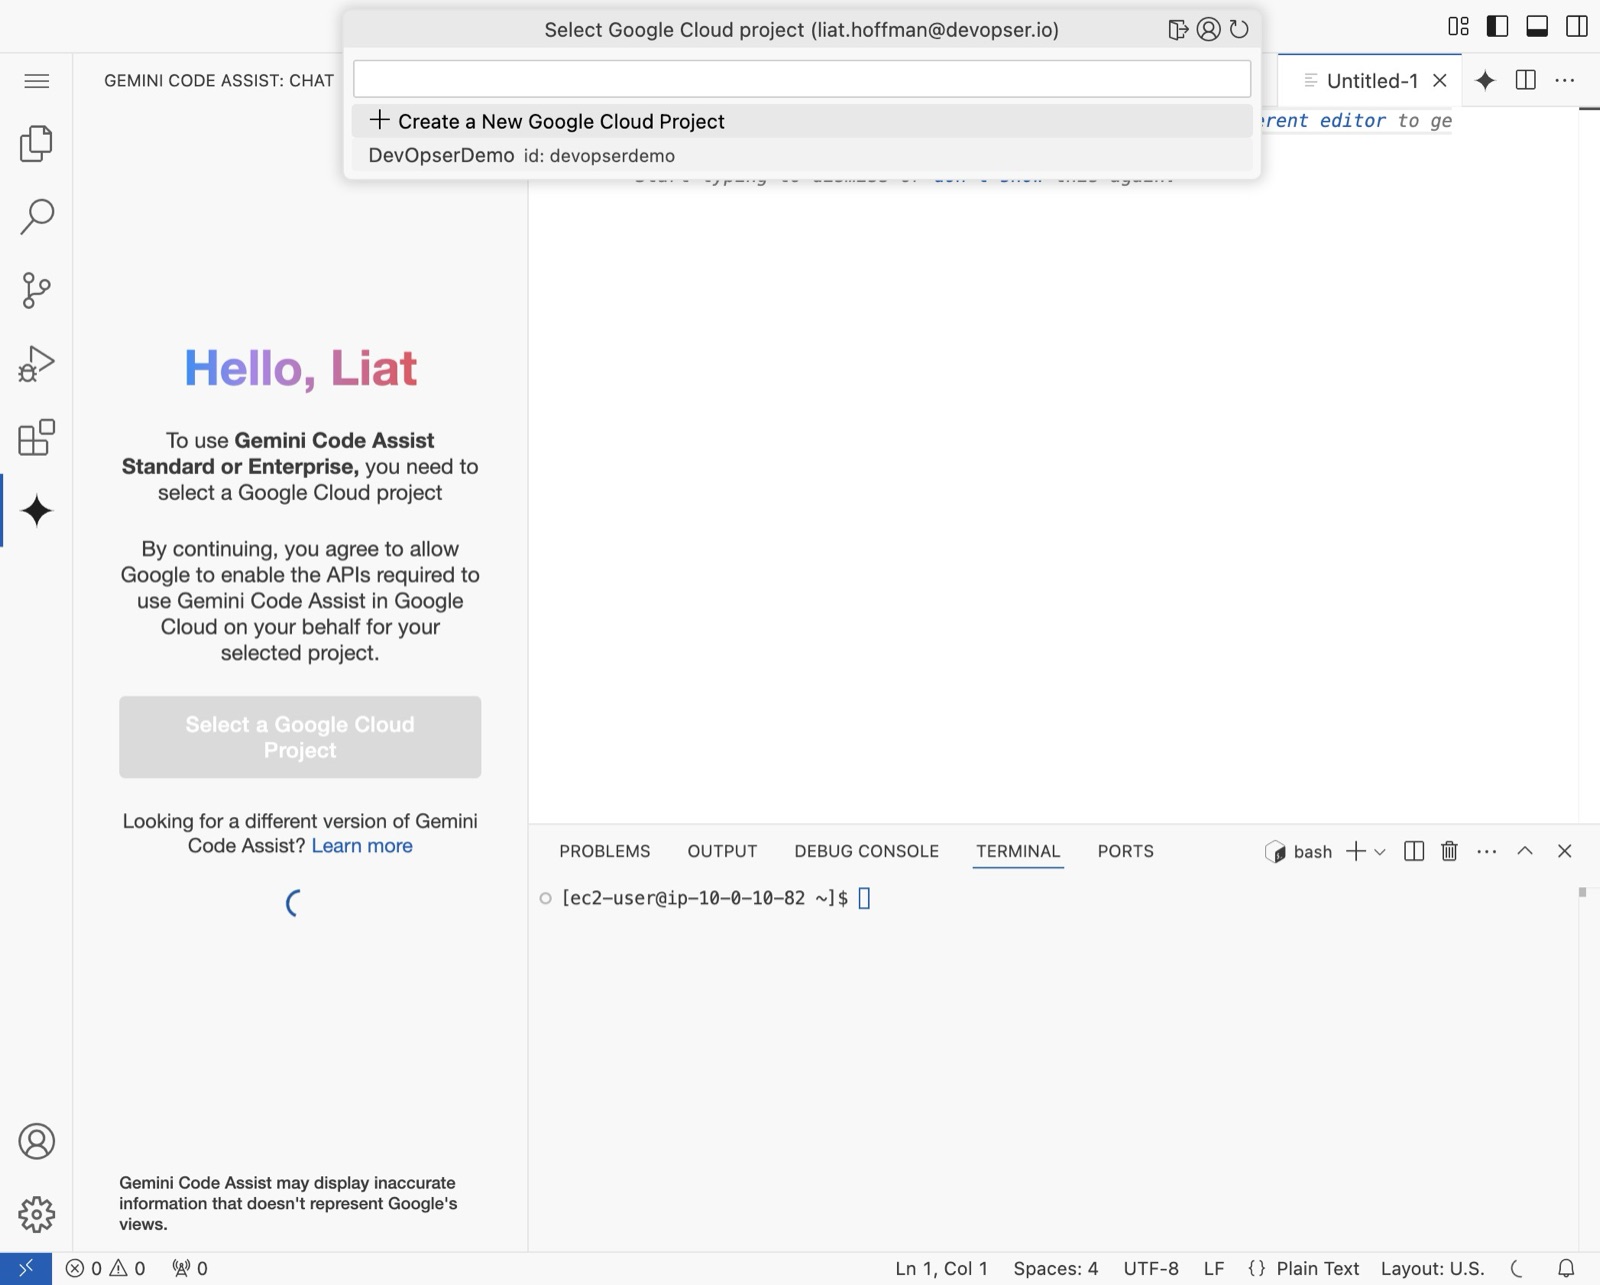The height and width of the screenshot is (1285, 1600).
Task: Click the Select a Google Cloud Project button
Action: [300, 737]
